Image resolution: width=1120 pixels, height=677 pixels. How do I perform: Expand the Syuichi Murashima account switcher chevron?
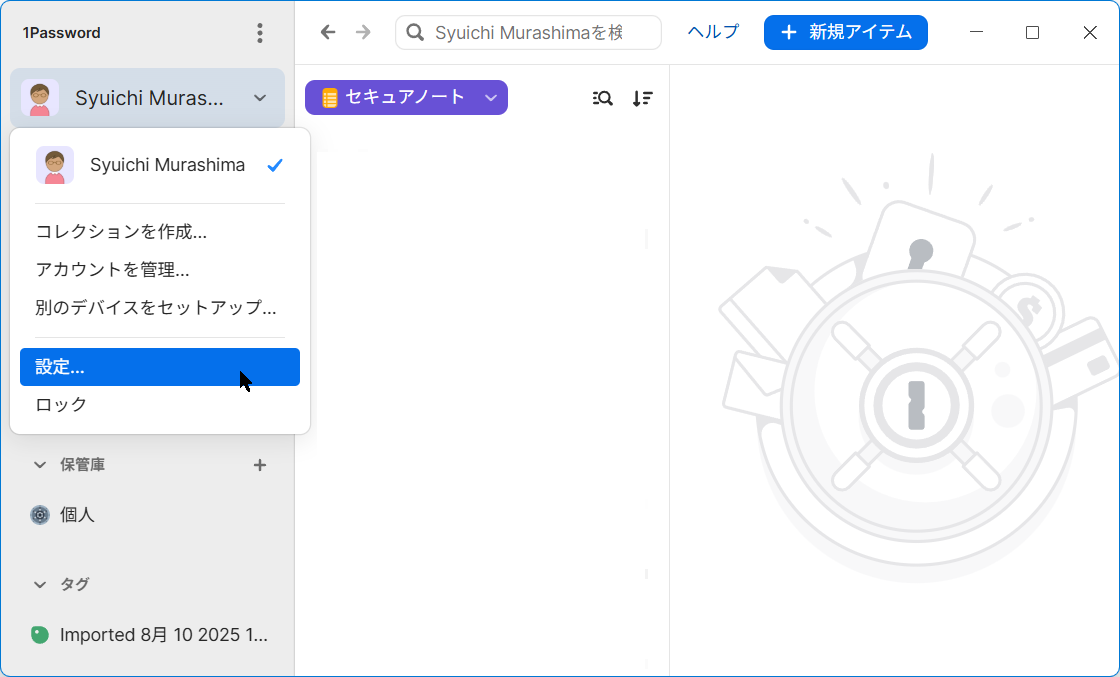260,98
